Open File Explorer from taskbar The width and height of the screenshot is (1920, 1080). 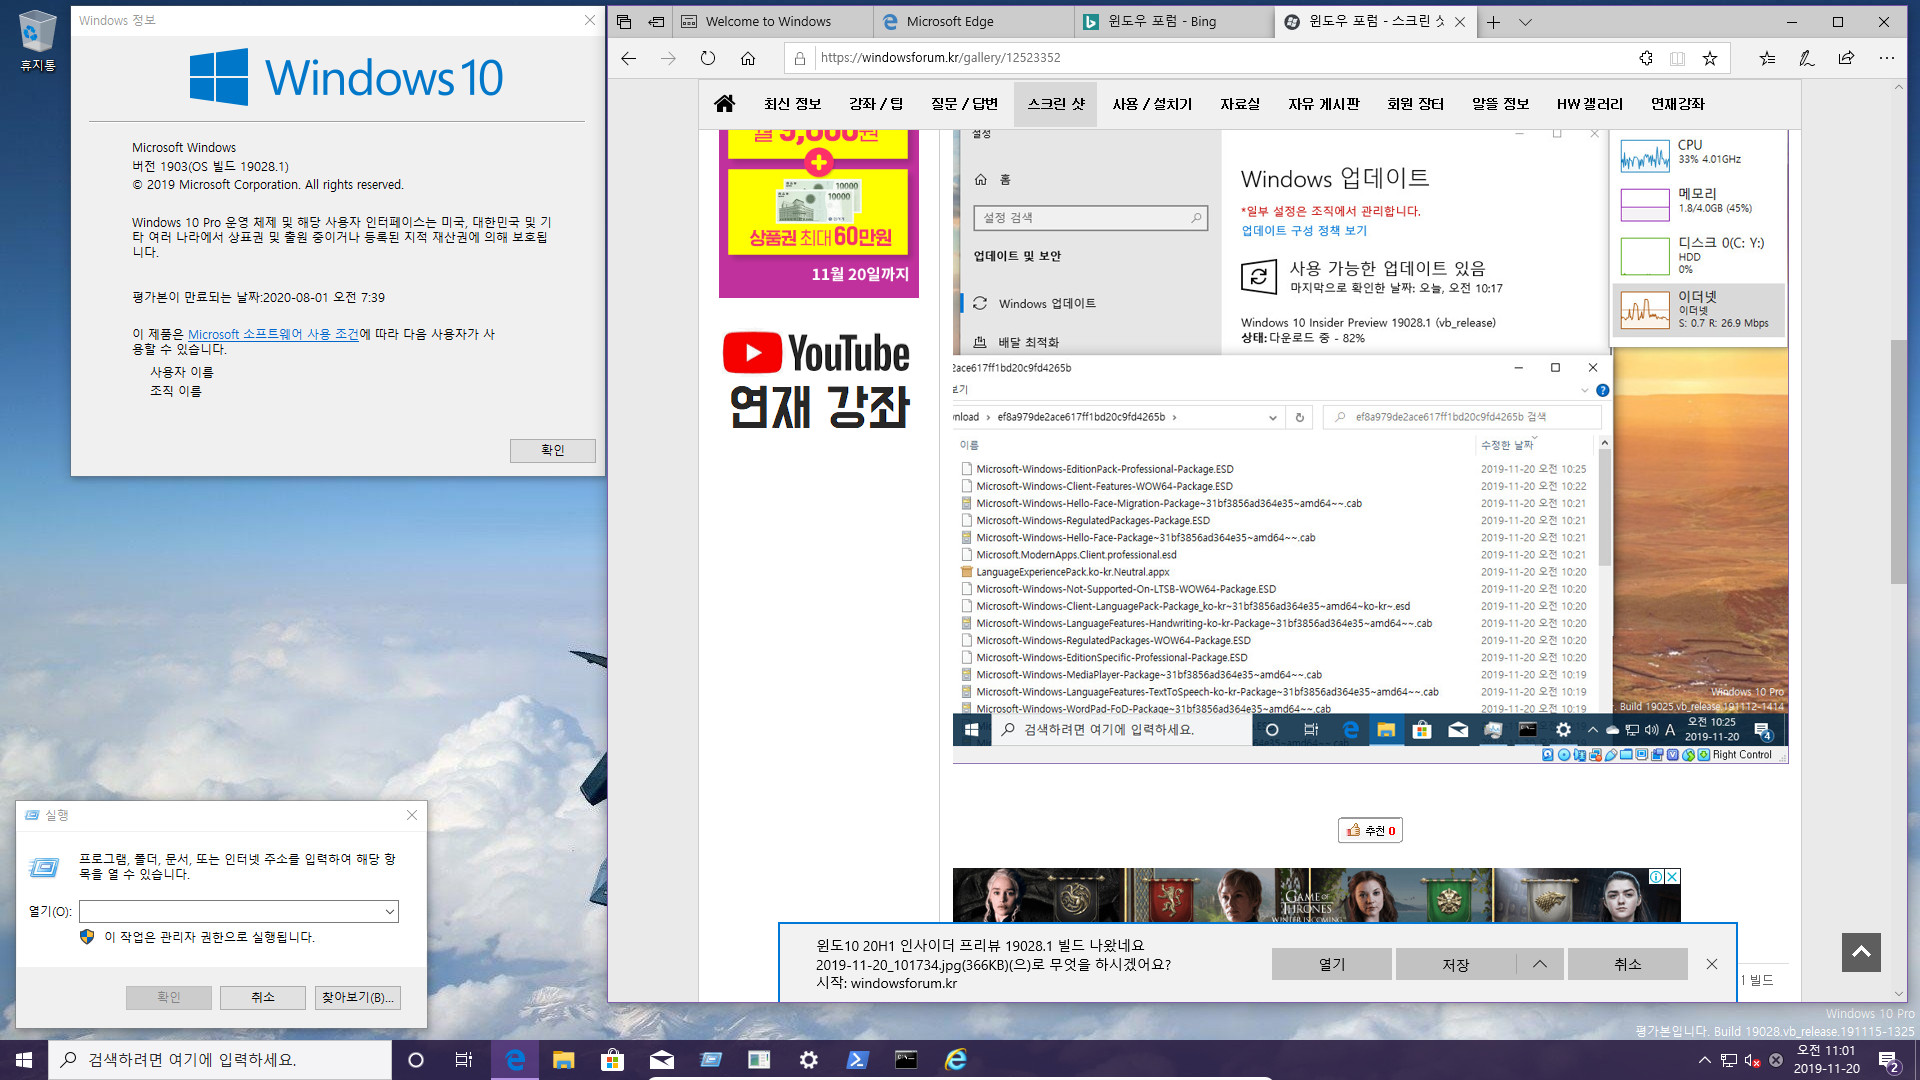pos(564,1060)
